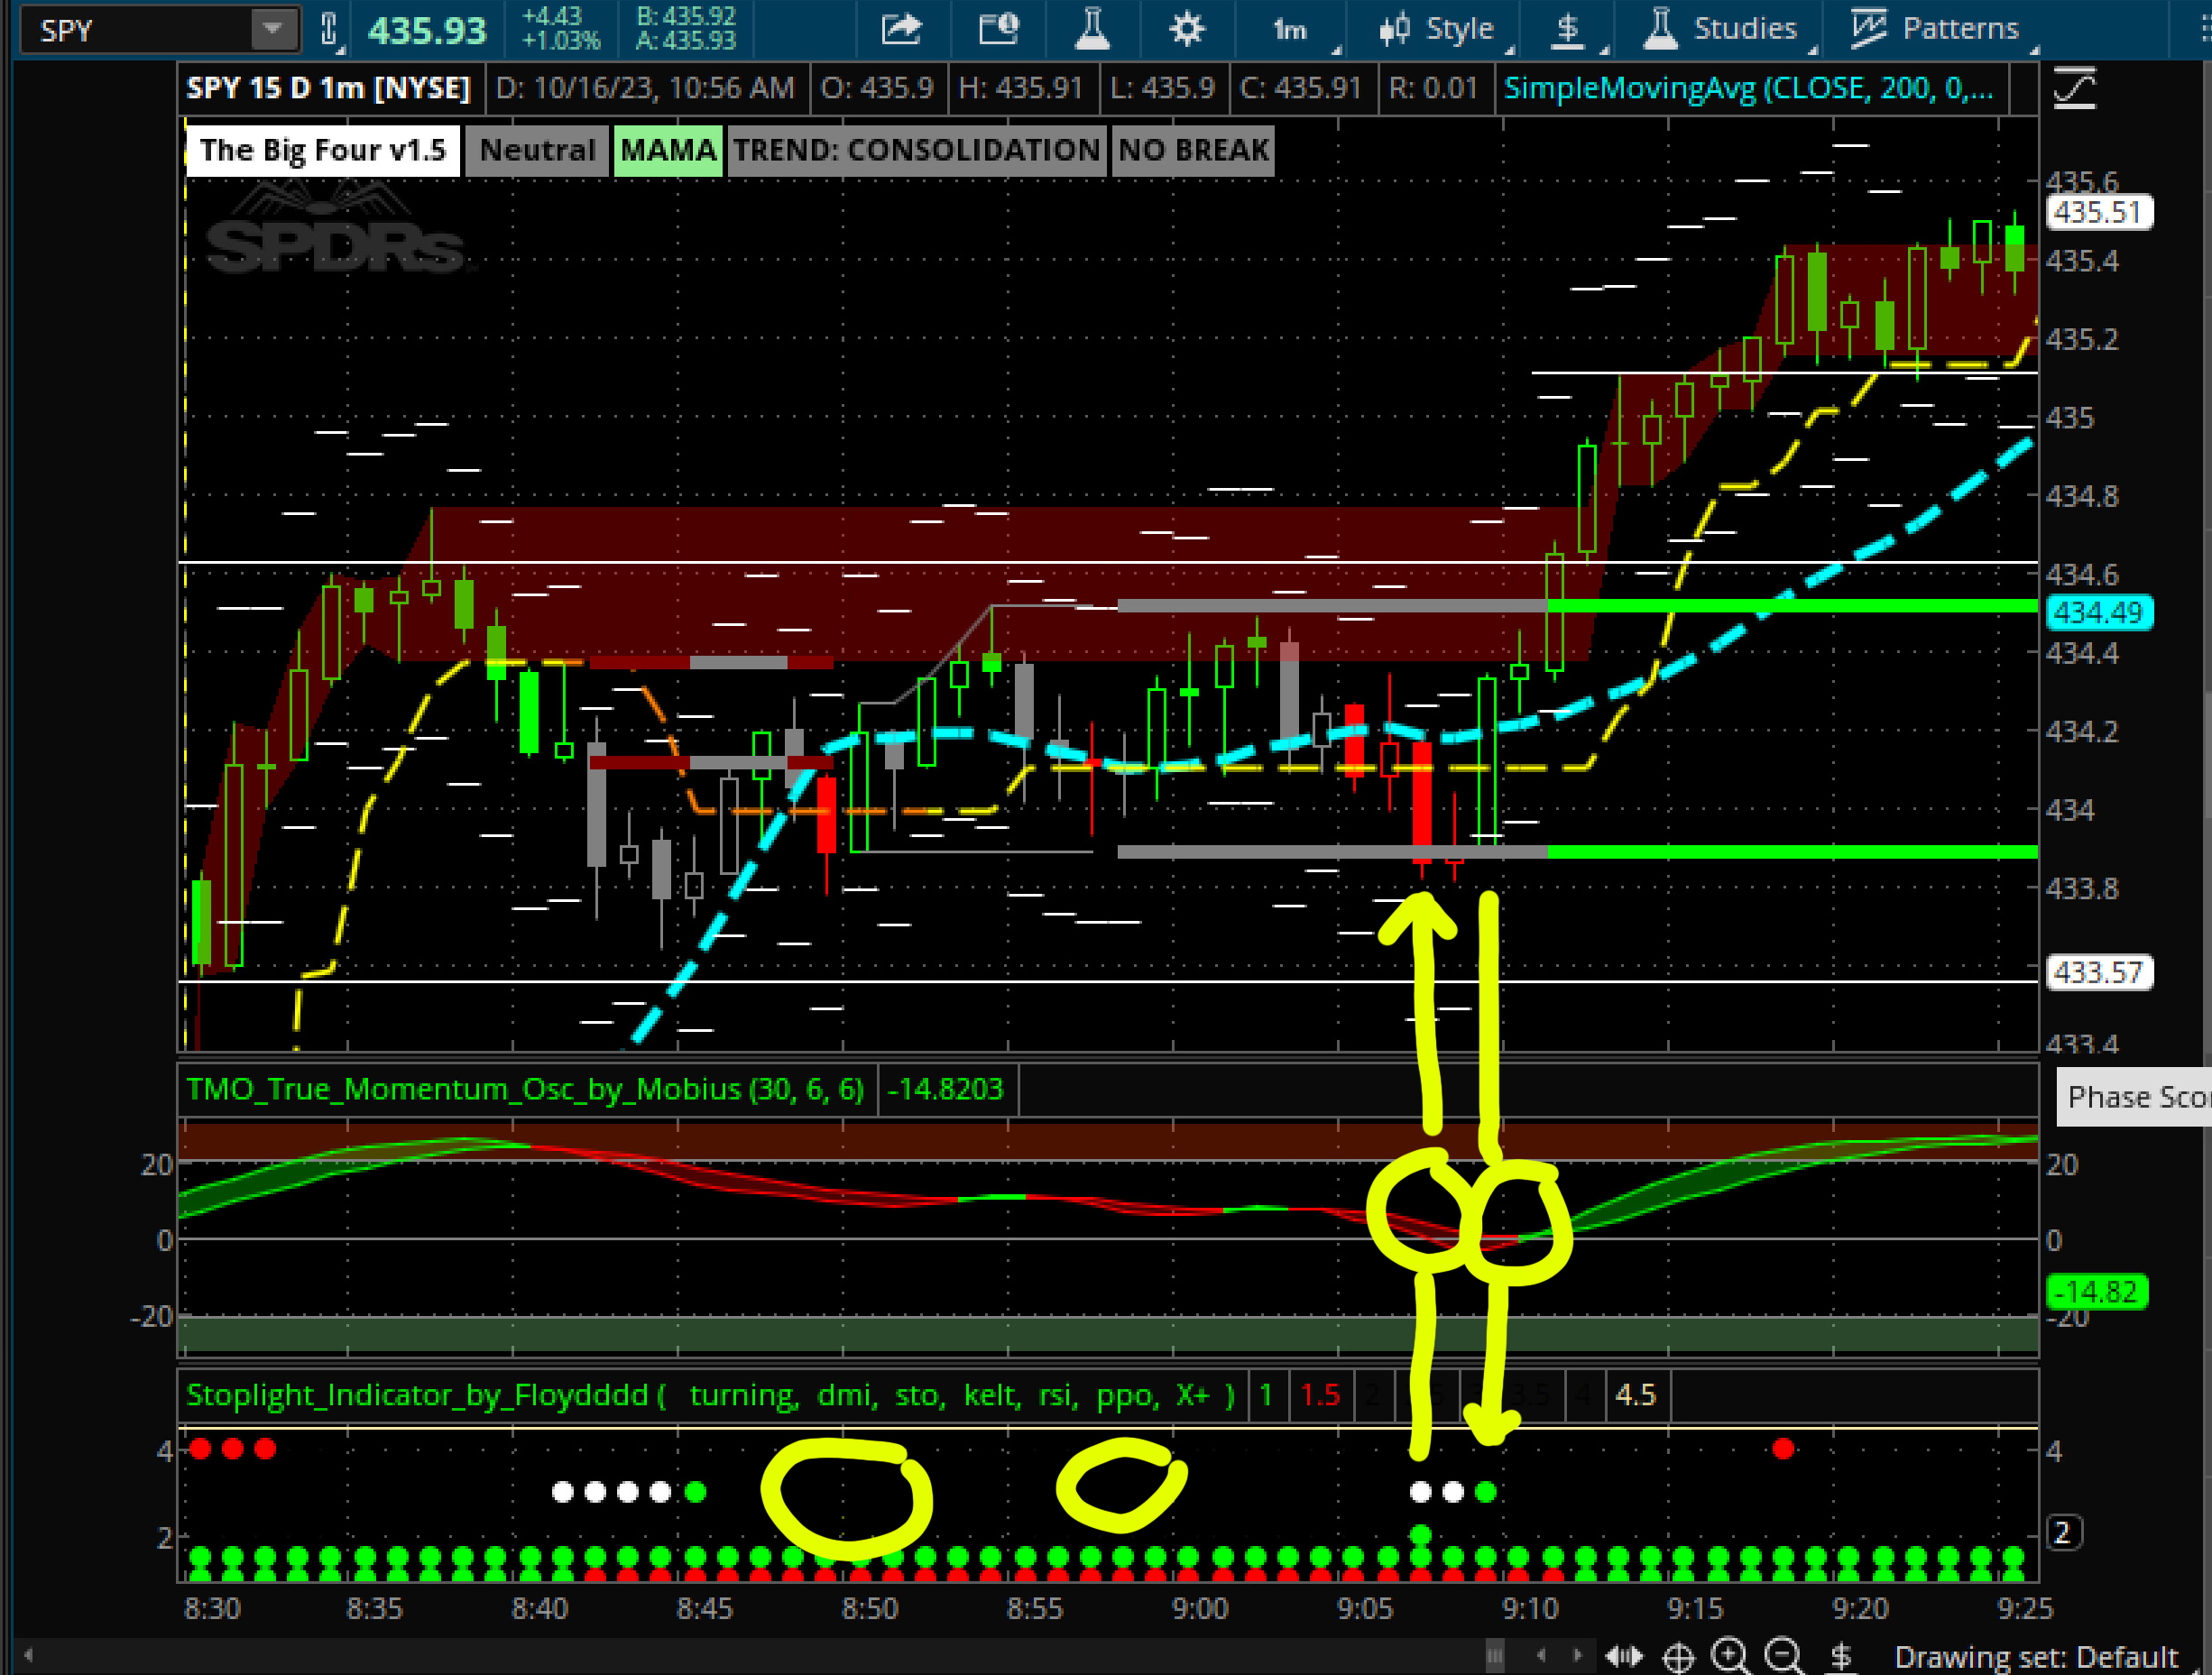Viewport: 2212px width, 1675px height.
Task: Click the Phase Score button
Action: (2136, 1097)
